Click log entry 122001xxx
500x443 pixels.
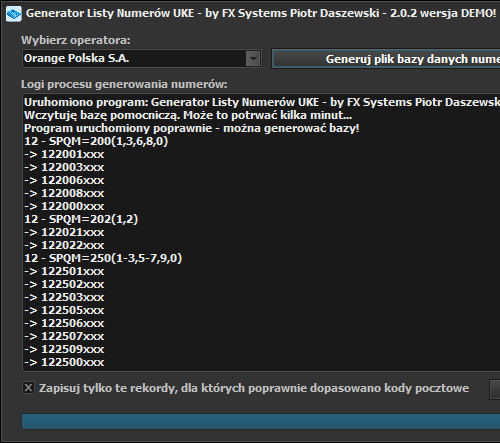64,154
